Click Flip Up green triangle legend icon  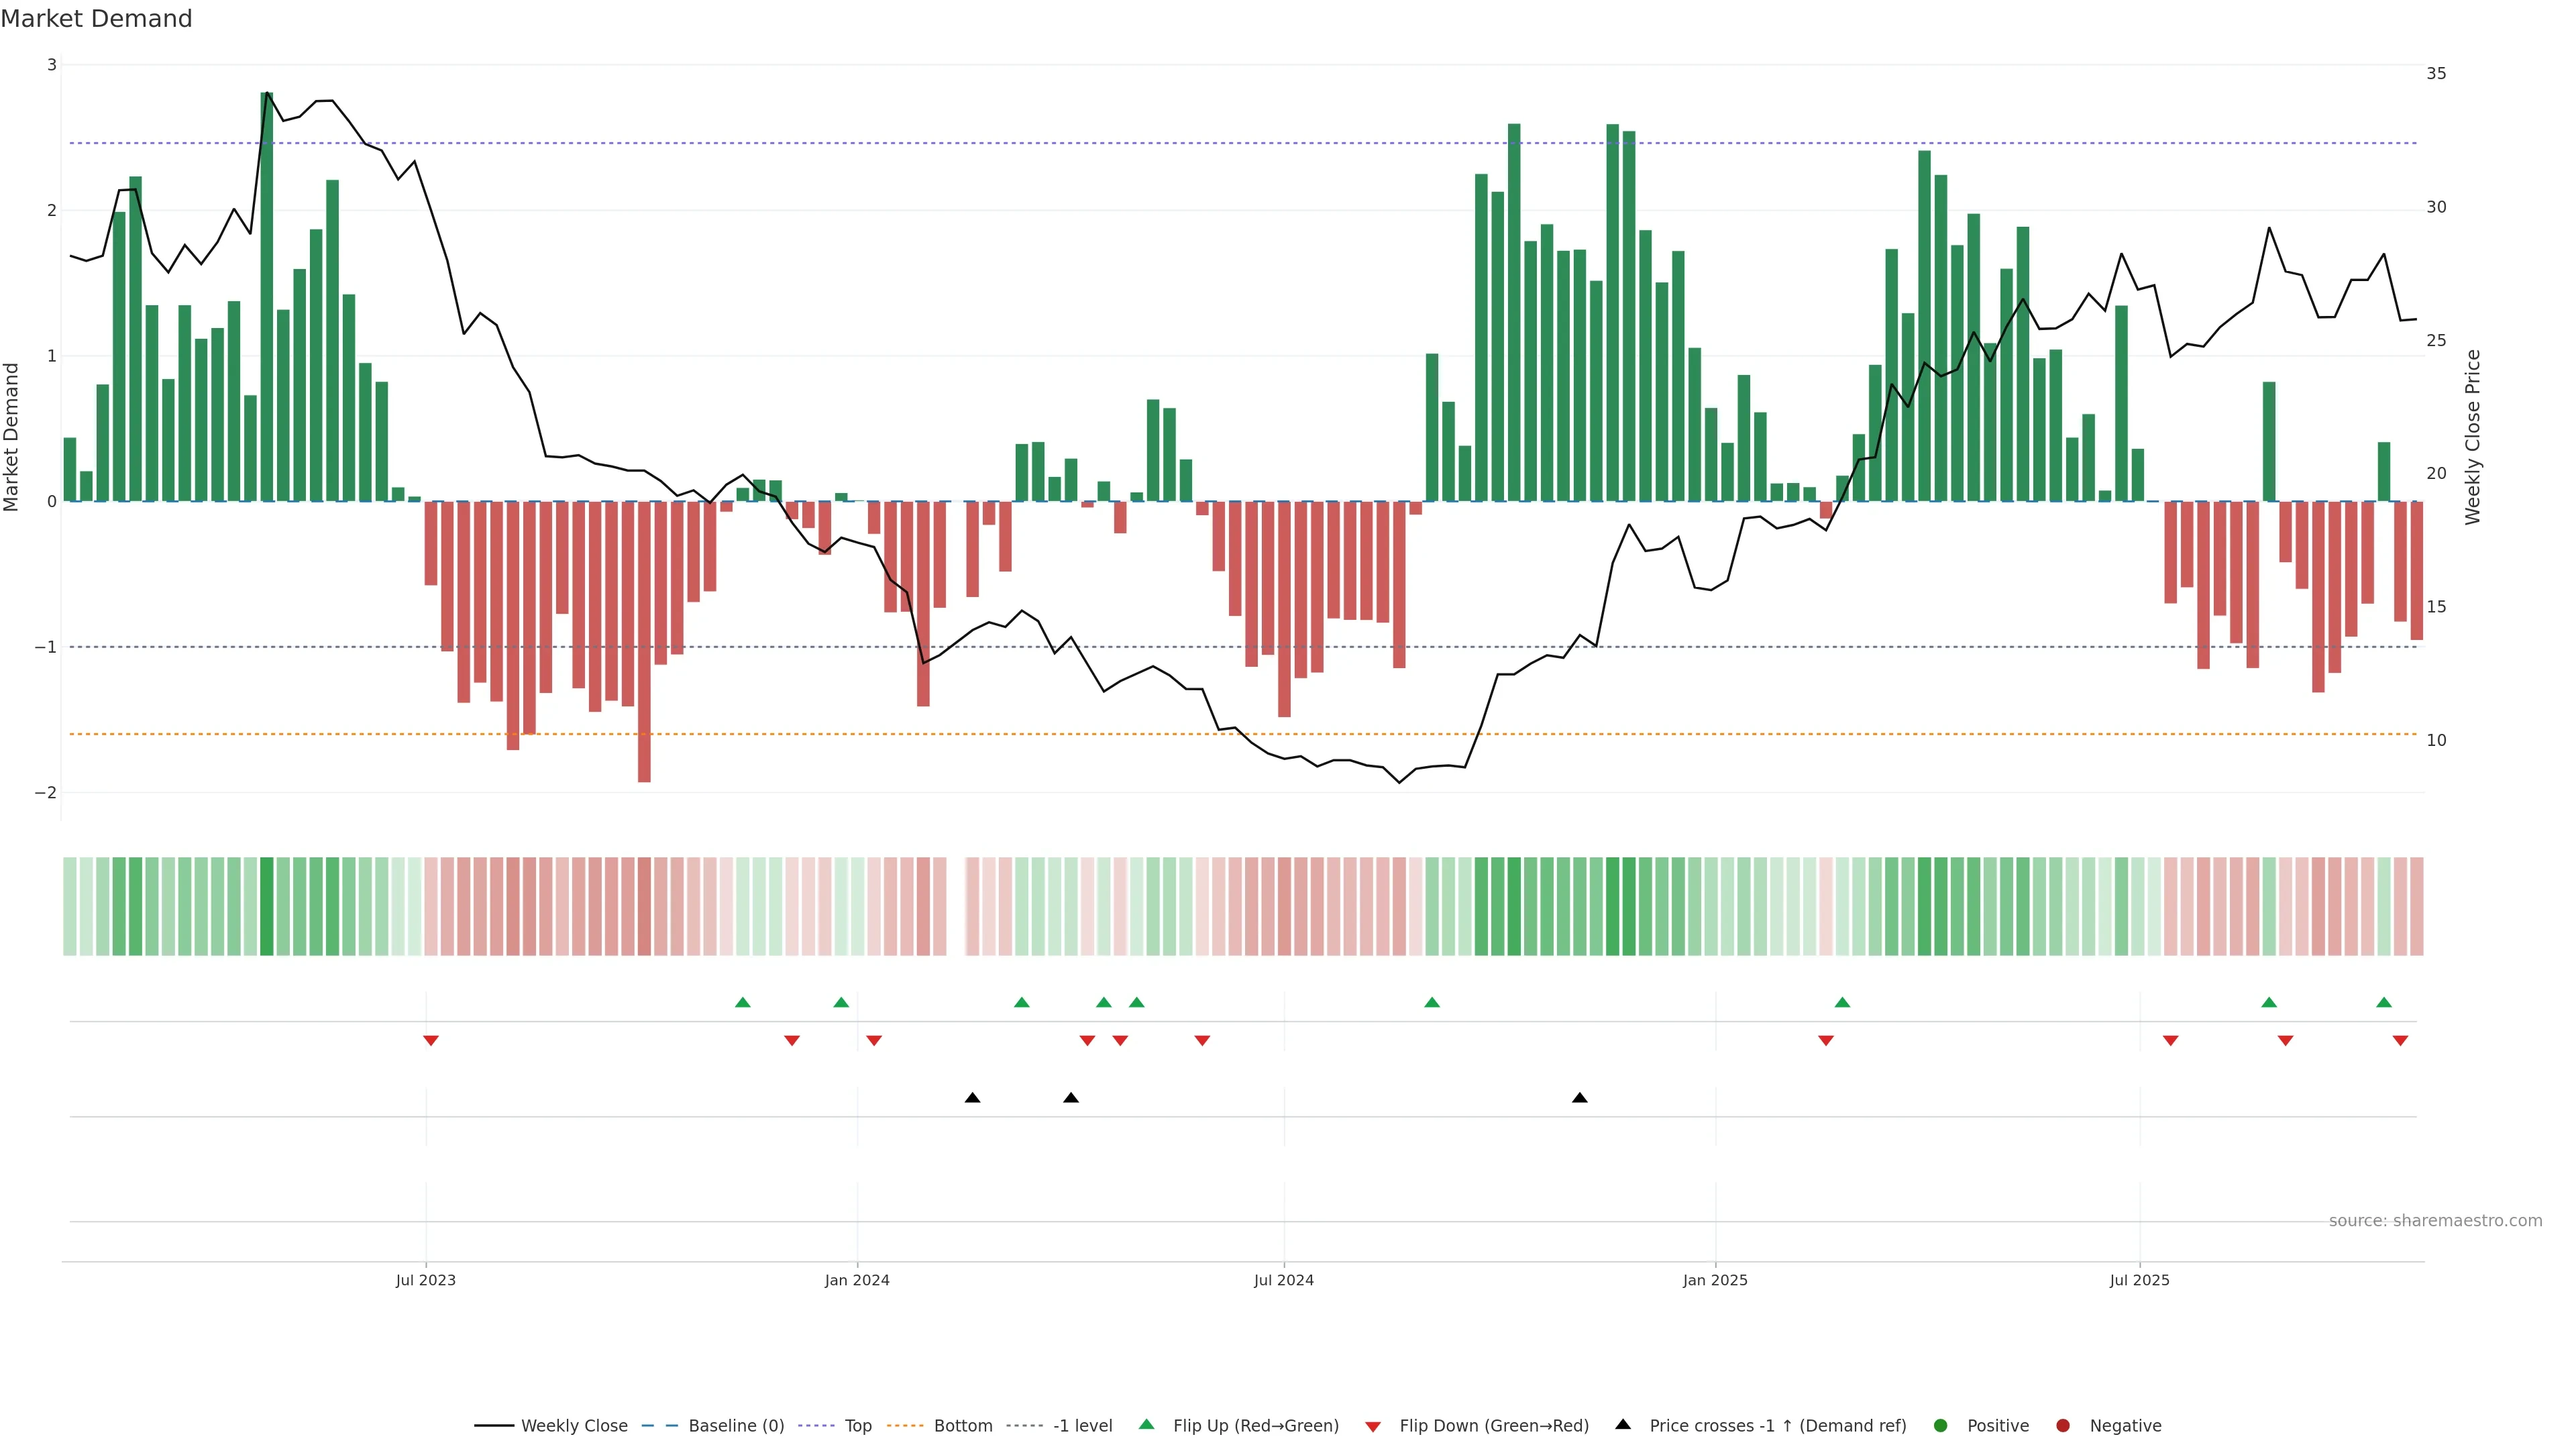pos(1147,1424)
